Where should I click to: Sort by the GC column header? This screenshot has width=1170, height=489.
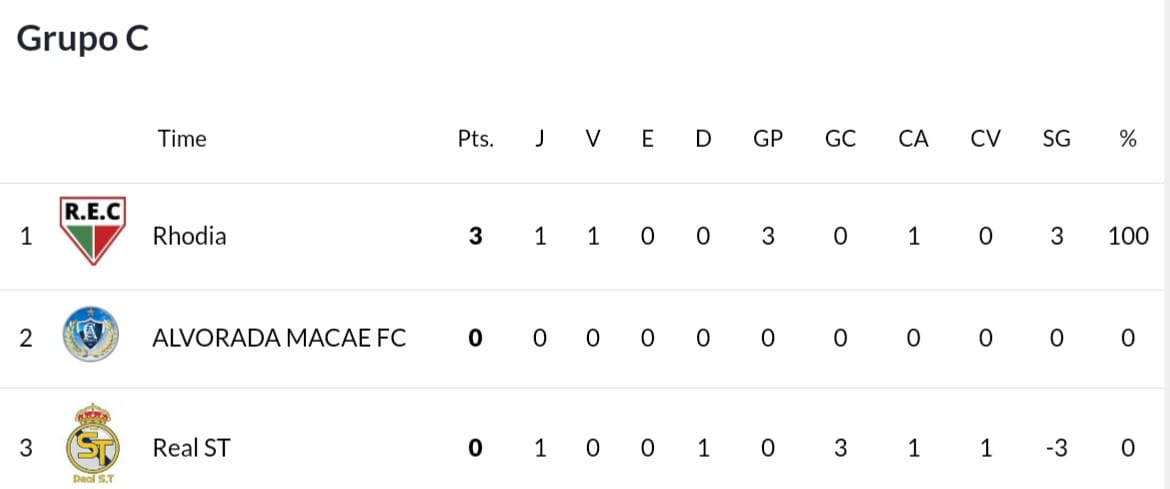(x=840, y=139)
